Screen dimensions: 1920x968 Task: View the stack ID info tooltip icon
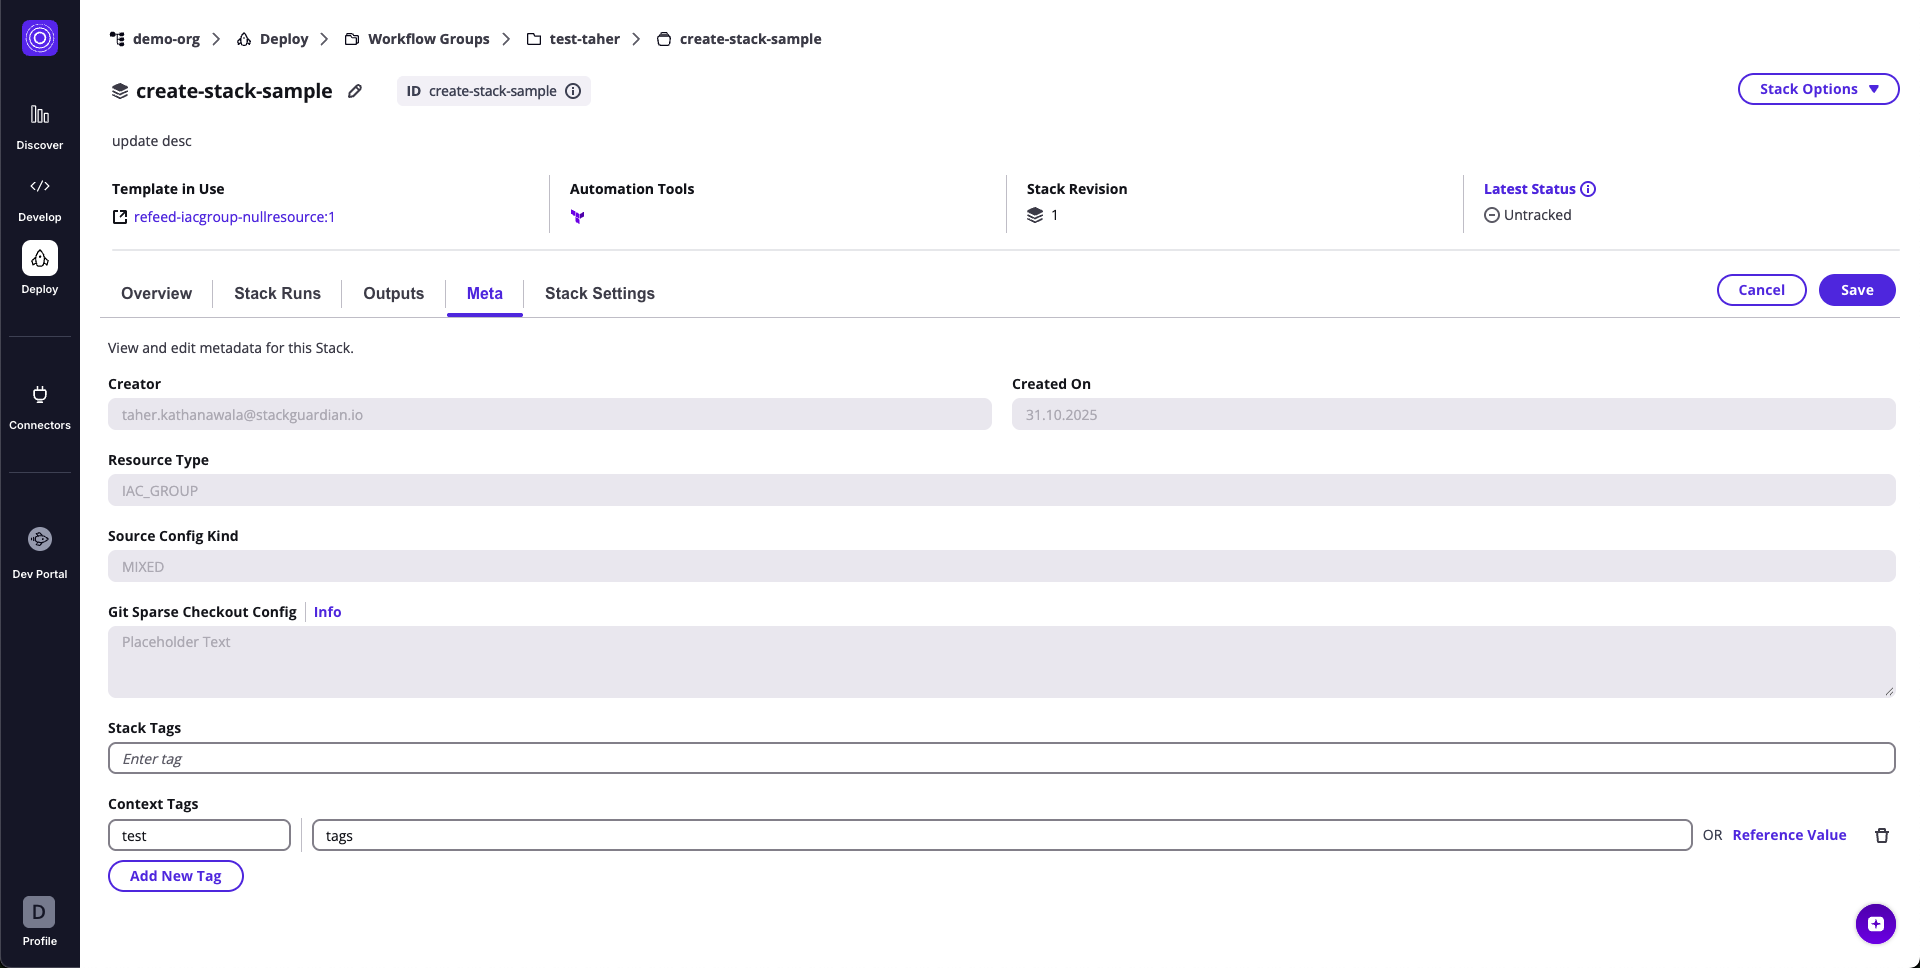[572, 91]
